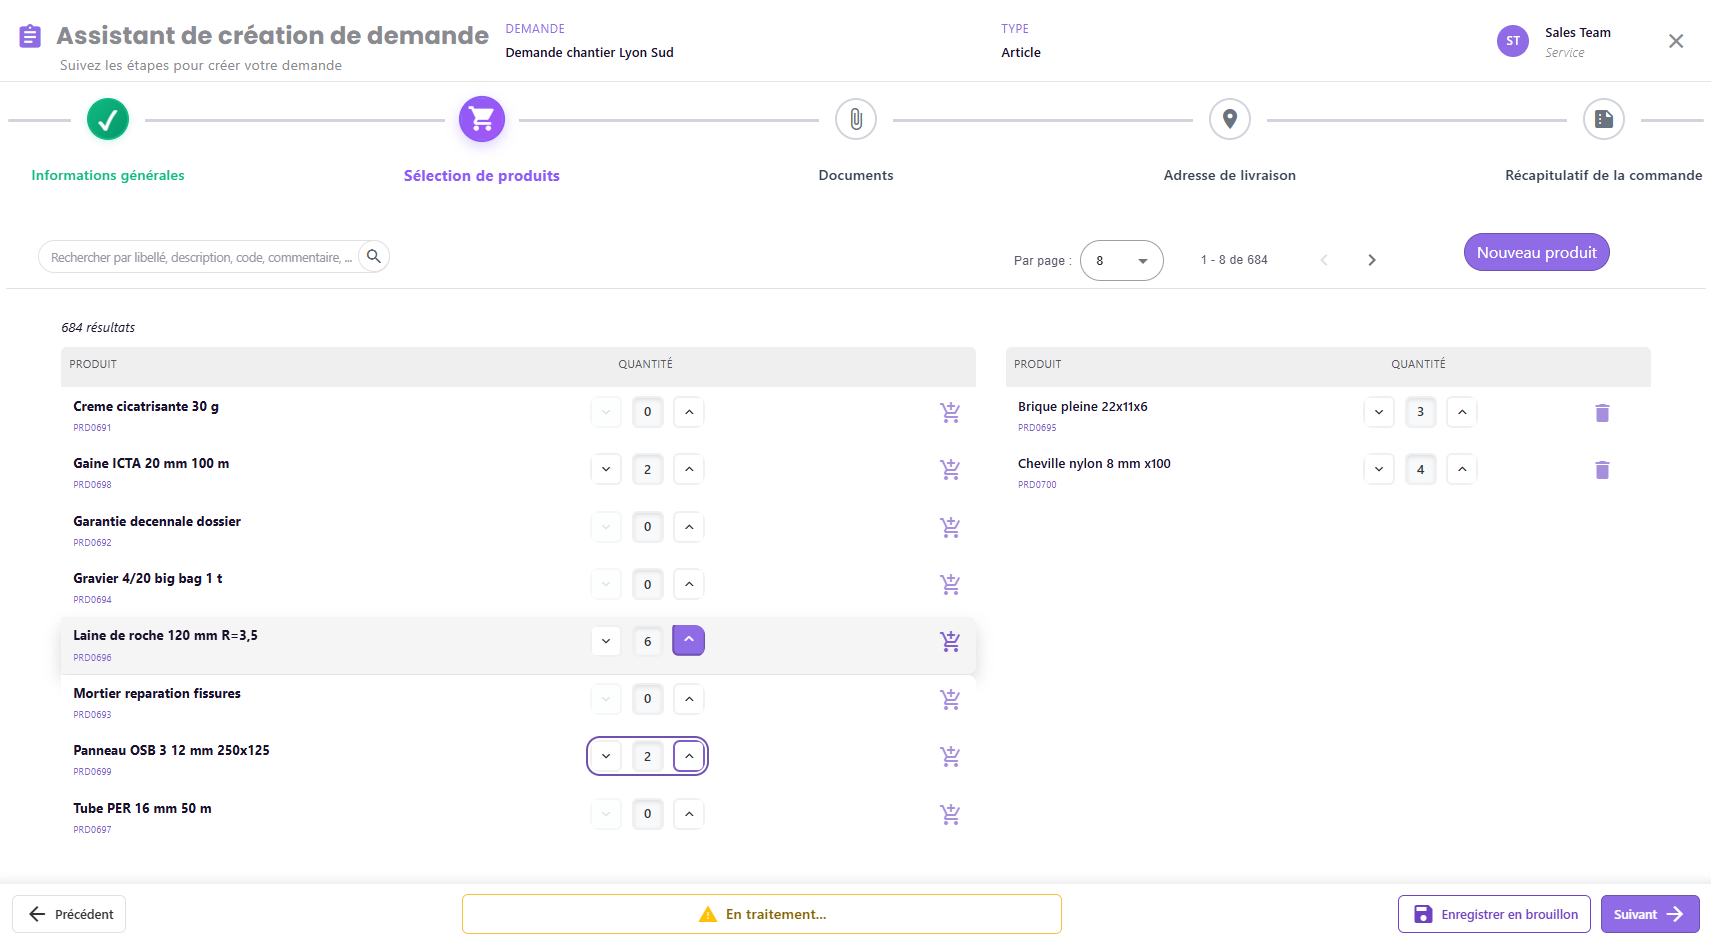Increase quantity of Gravier 4/20 big bag
Screen dimensions: 1711x936
689,584
